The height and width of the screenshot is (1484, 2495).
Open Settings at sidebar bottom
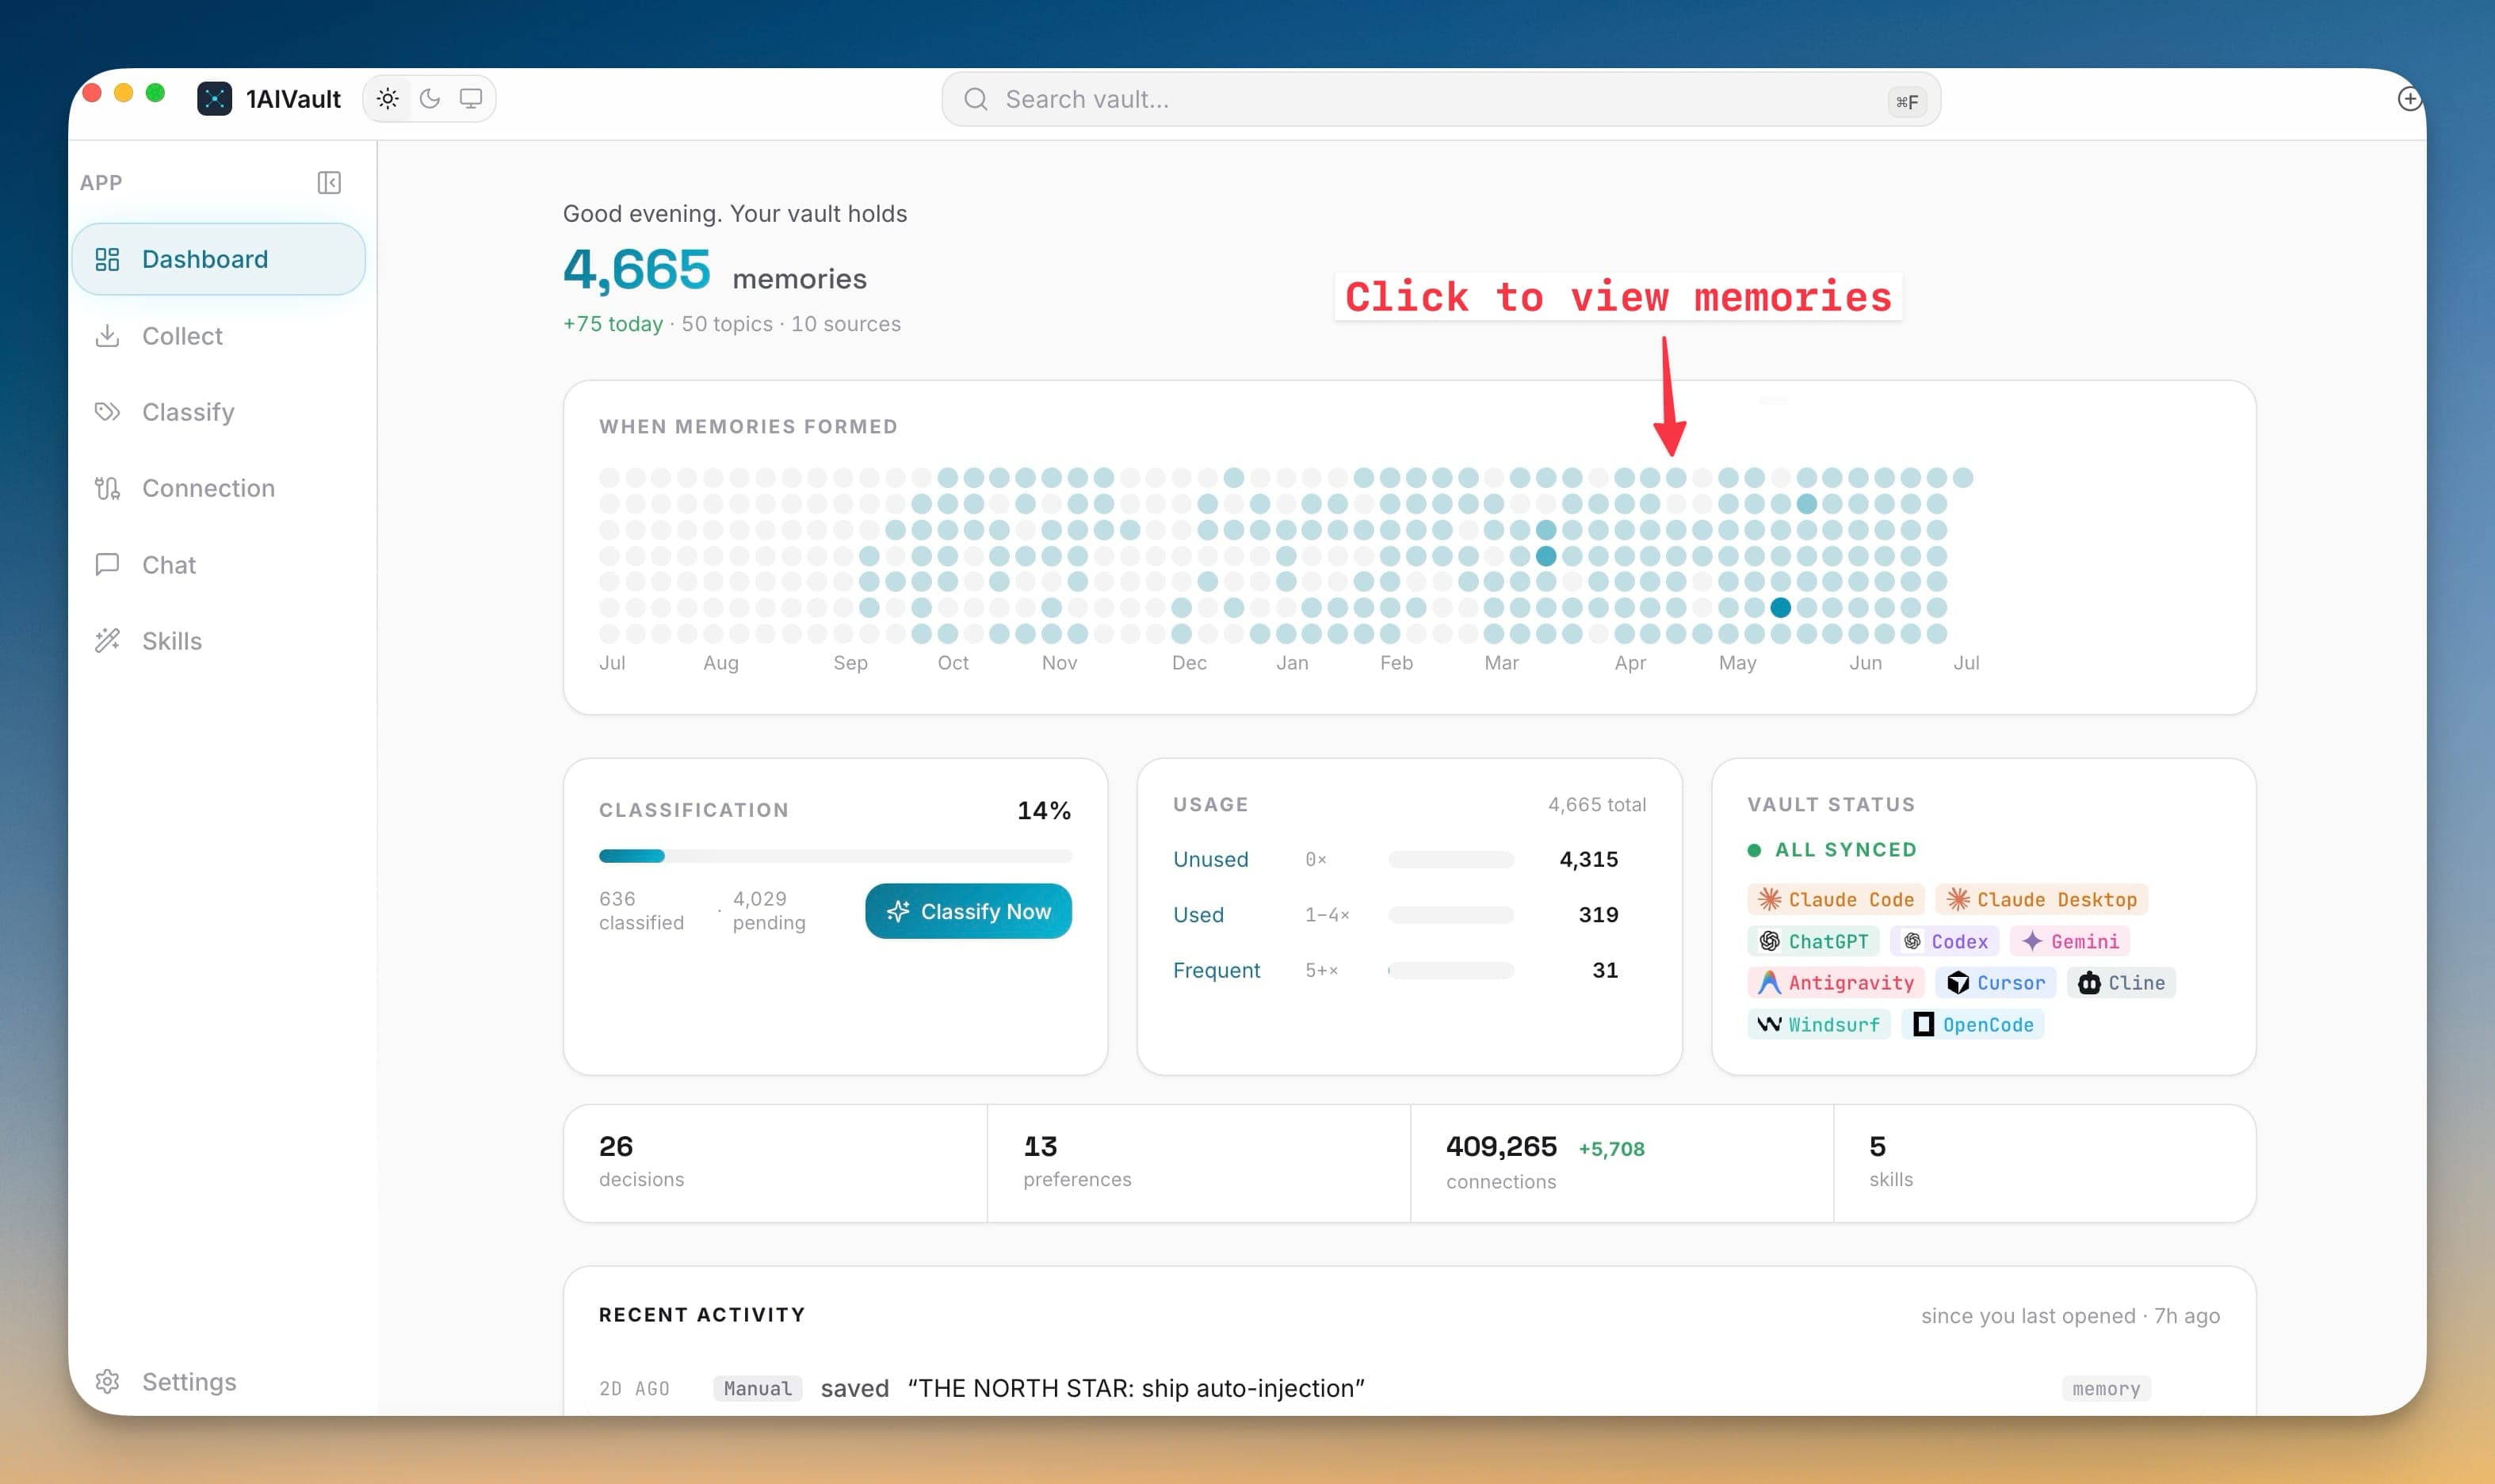point(219,1381)
